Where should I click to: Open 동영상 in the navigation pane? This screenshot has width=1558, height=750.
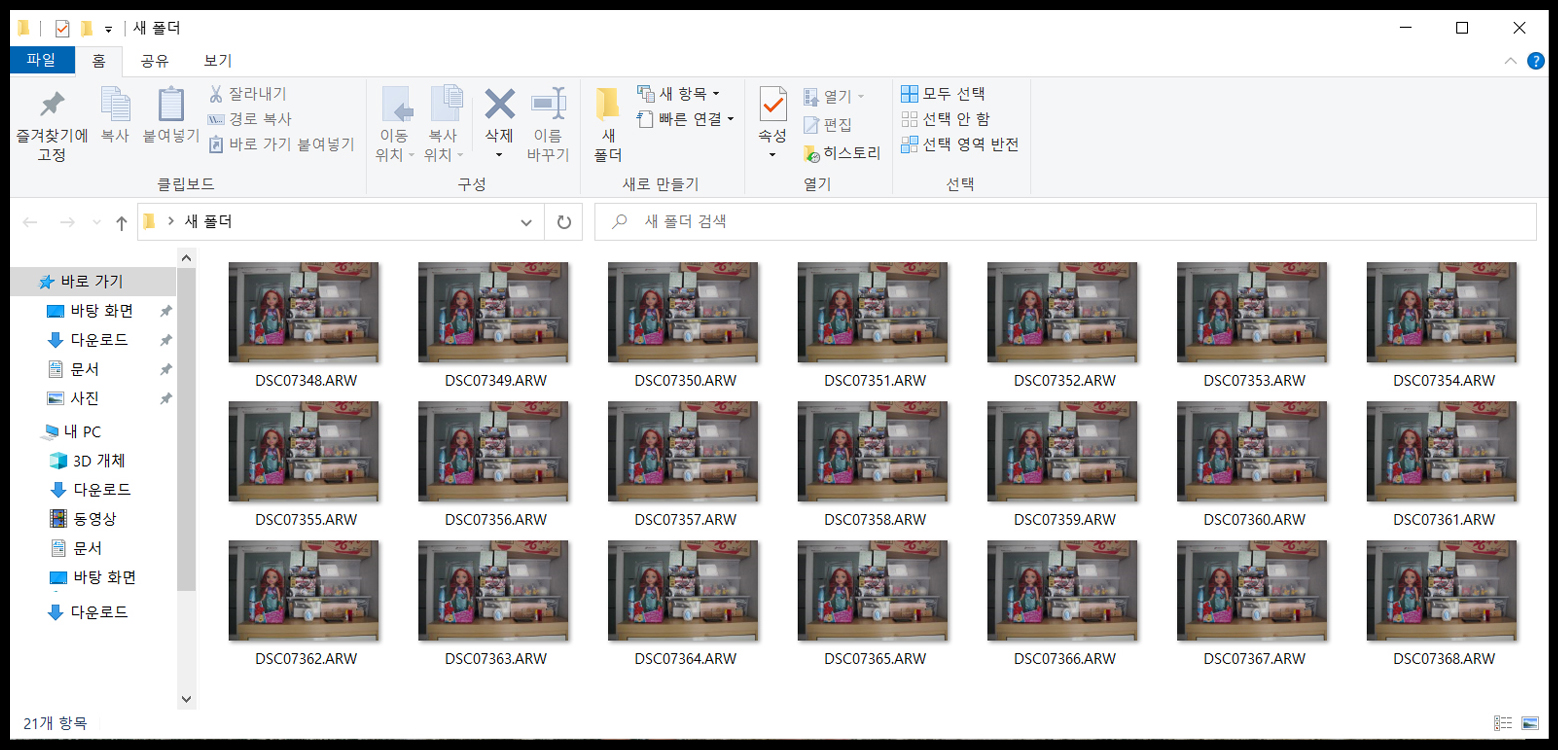point(94,519)
